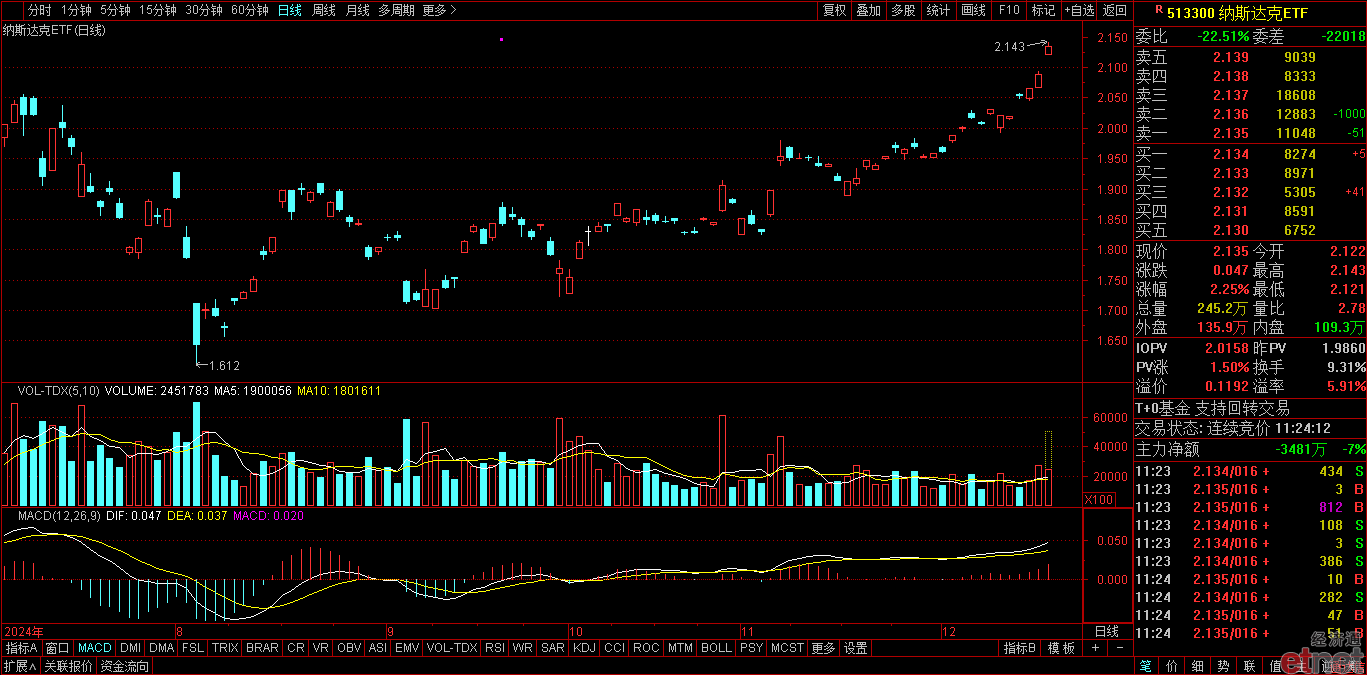Open the 更多 indicators list in bottom bar
The image size is (1367, 675).
click(x=823, y=648)
